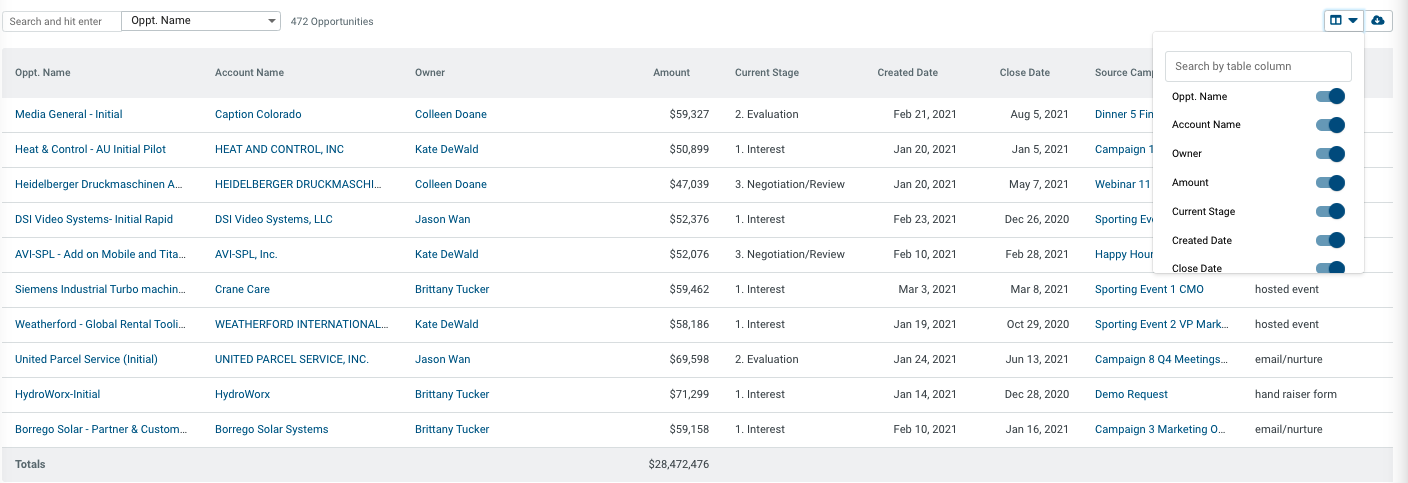Open HydroWorx-Initial opportunity
Viewport: 1408px width, 483px height.
[x=58, y=394]
